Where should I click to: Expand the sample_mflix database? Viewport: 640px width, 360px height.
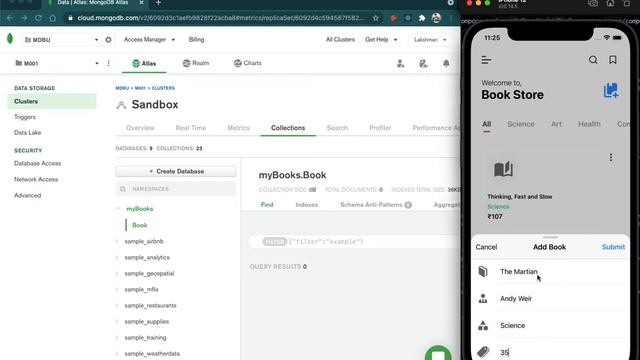coord(117,289)
